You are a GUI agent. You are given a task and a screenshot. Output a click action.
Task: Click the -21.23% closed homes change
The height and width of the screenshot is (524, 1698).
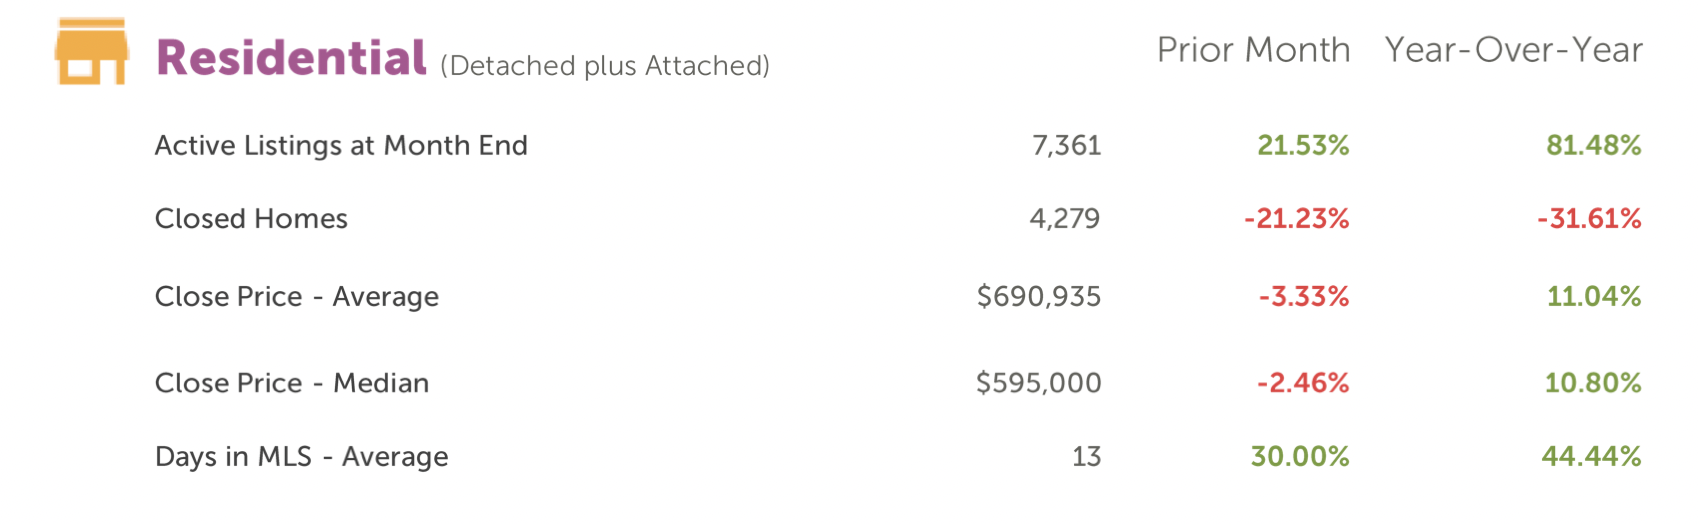pyautogui.click(x=1297, y=219)
